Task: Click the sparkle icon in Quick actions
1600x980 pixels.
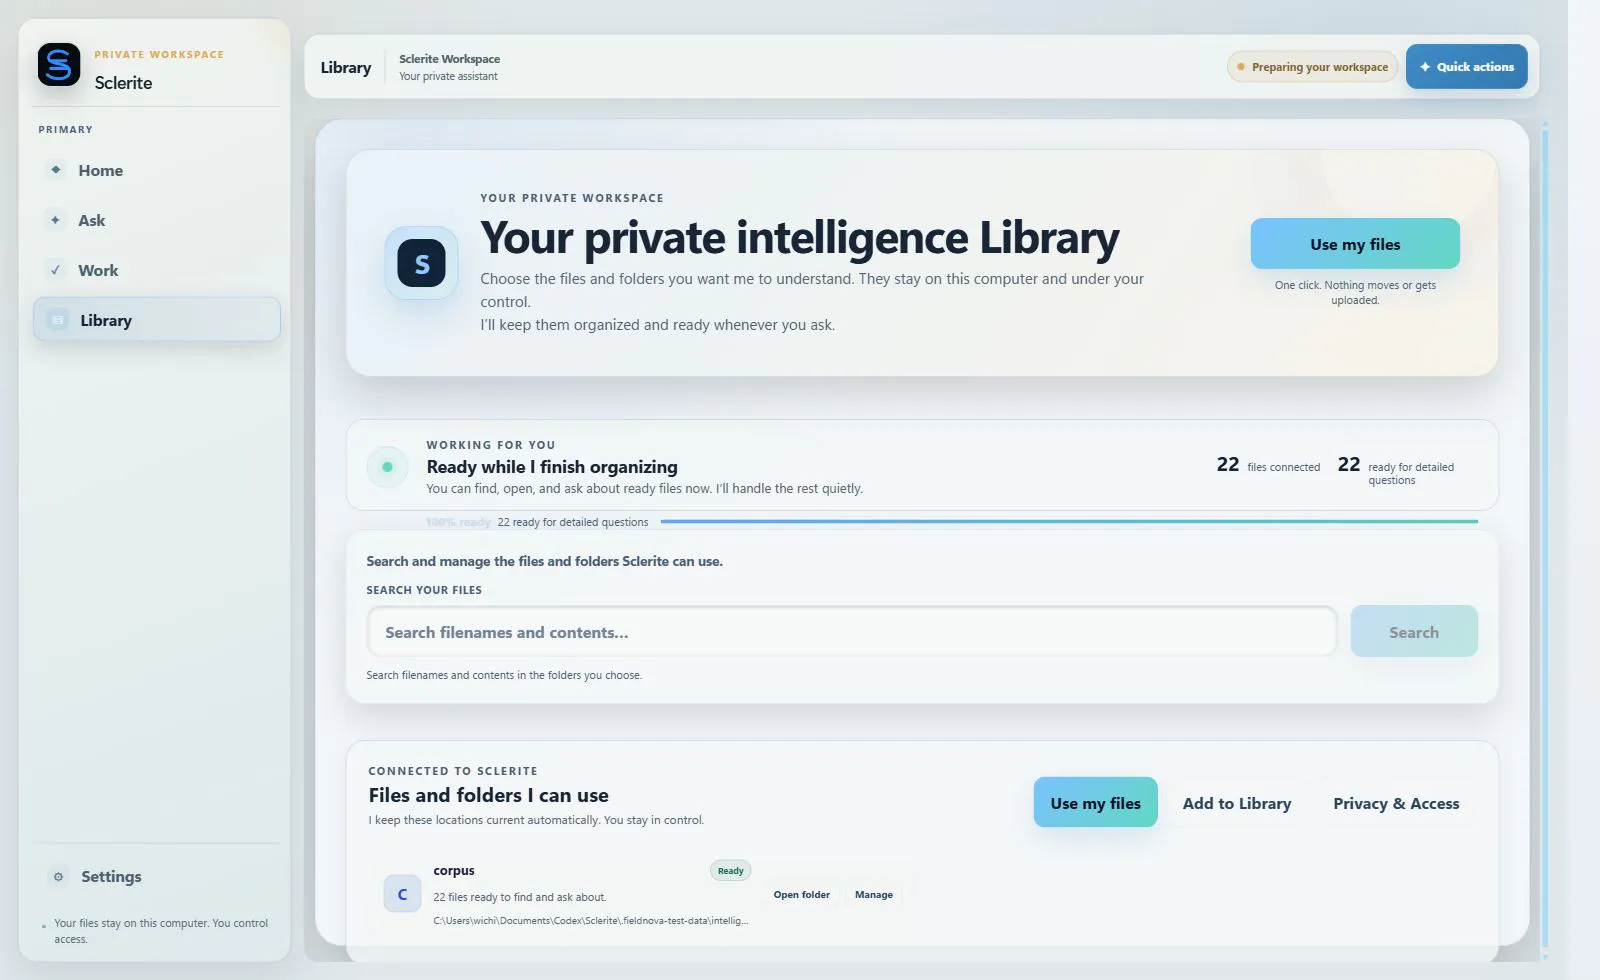Action: coord(1425,67)
